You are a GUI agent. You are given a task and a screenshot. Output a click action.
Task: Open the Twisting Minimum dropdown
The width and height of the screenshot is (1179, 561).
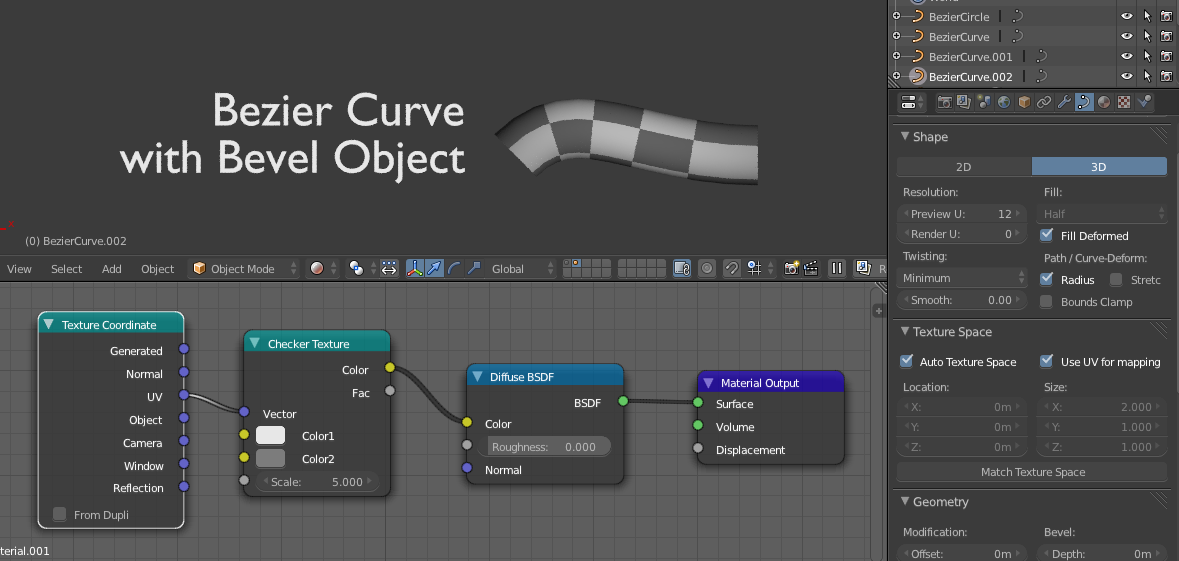962,277
